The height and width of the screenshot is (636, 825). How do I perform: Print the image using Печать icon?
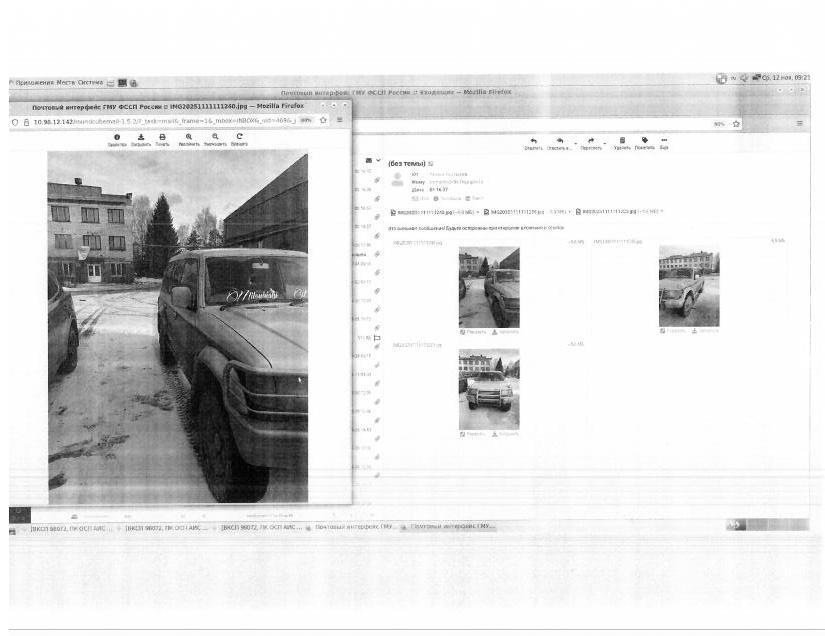162,138
